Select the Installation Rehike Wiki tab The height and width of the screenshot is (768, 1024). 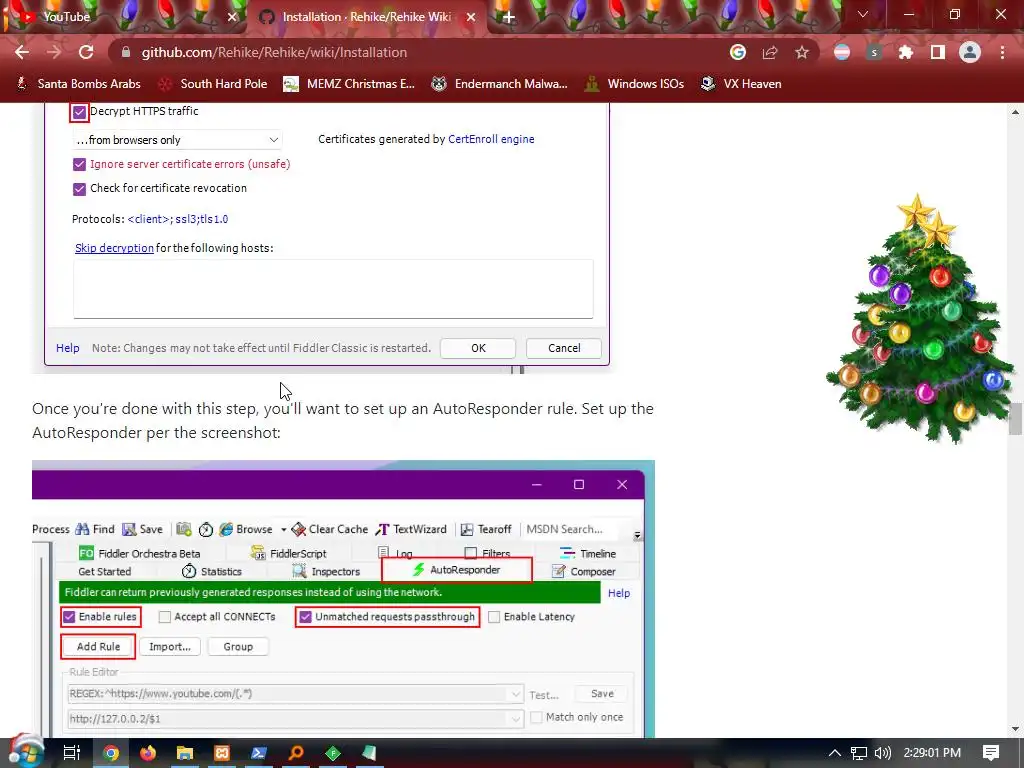pos(367,17)
